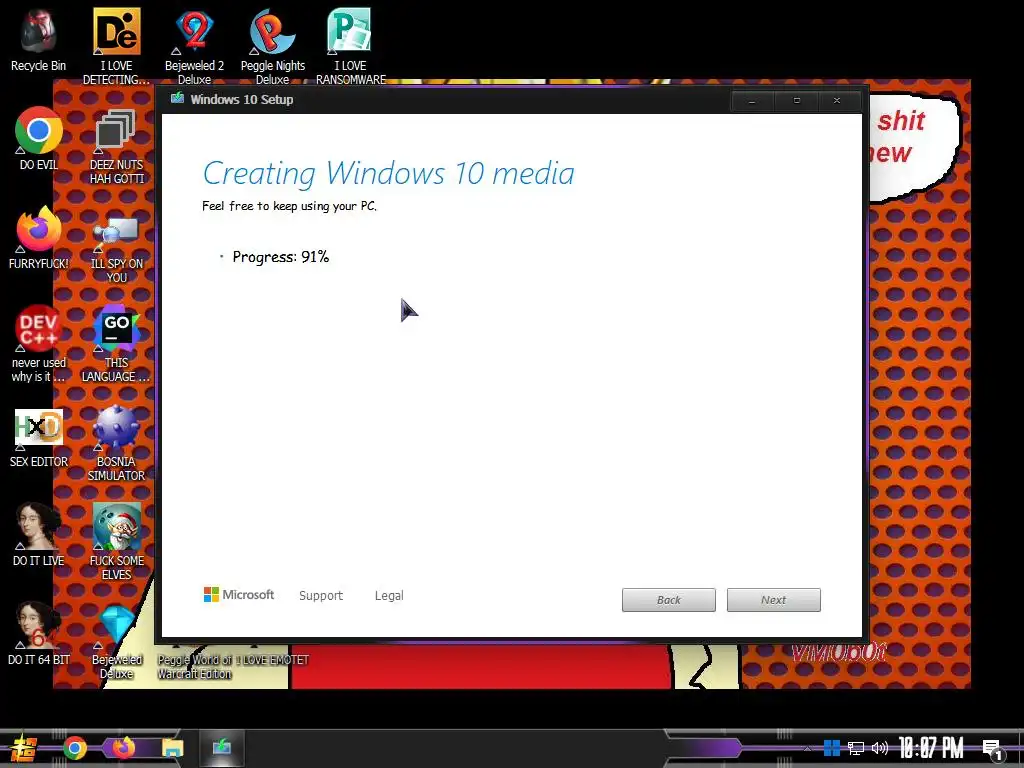Launch the Peggle Nights Deluxe shortcut
The width and height of the screenshot is (1024, 768).
point(272,44)
